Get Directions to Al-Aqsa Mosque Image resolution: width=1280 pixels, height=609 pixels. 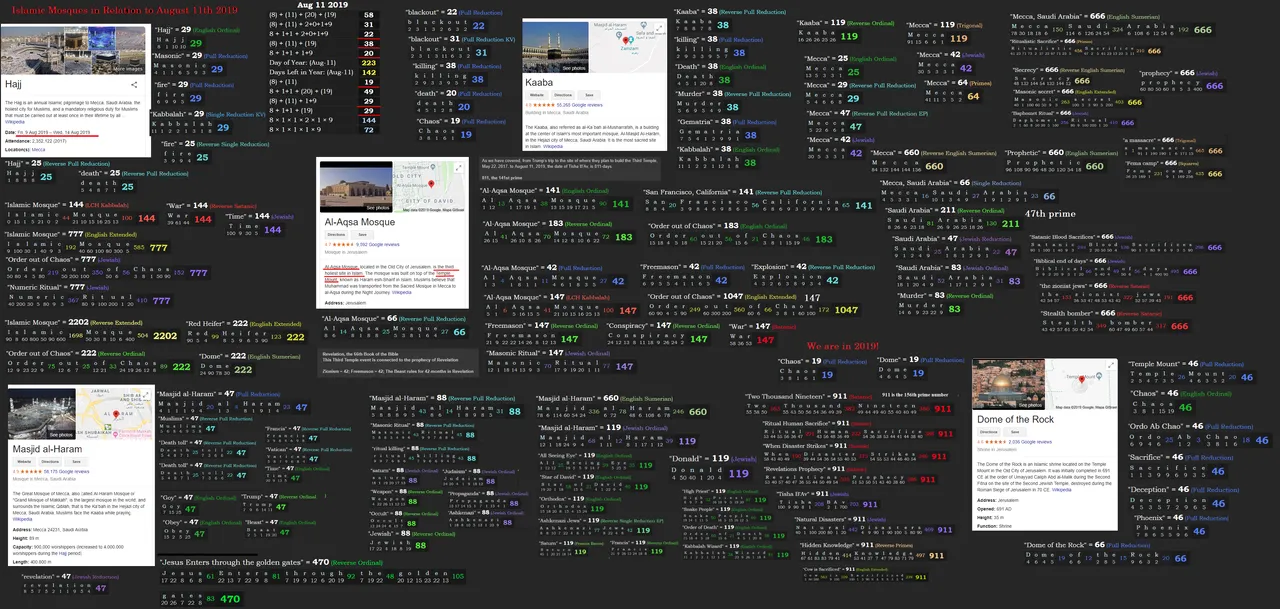(x=336, y=235)
